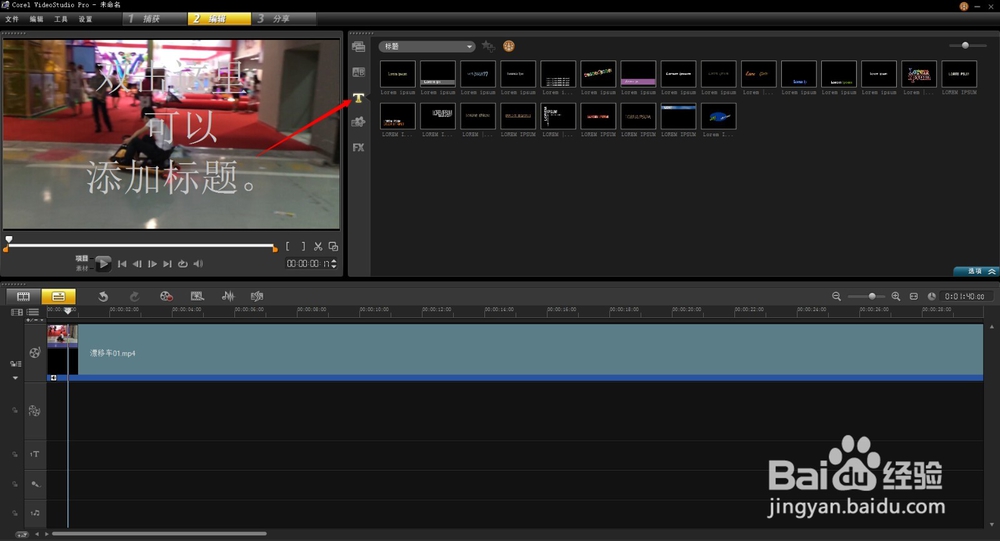Open the 标题 category dropdown
Viewport: 1000px width, 541px height.
[427, 47]
